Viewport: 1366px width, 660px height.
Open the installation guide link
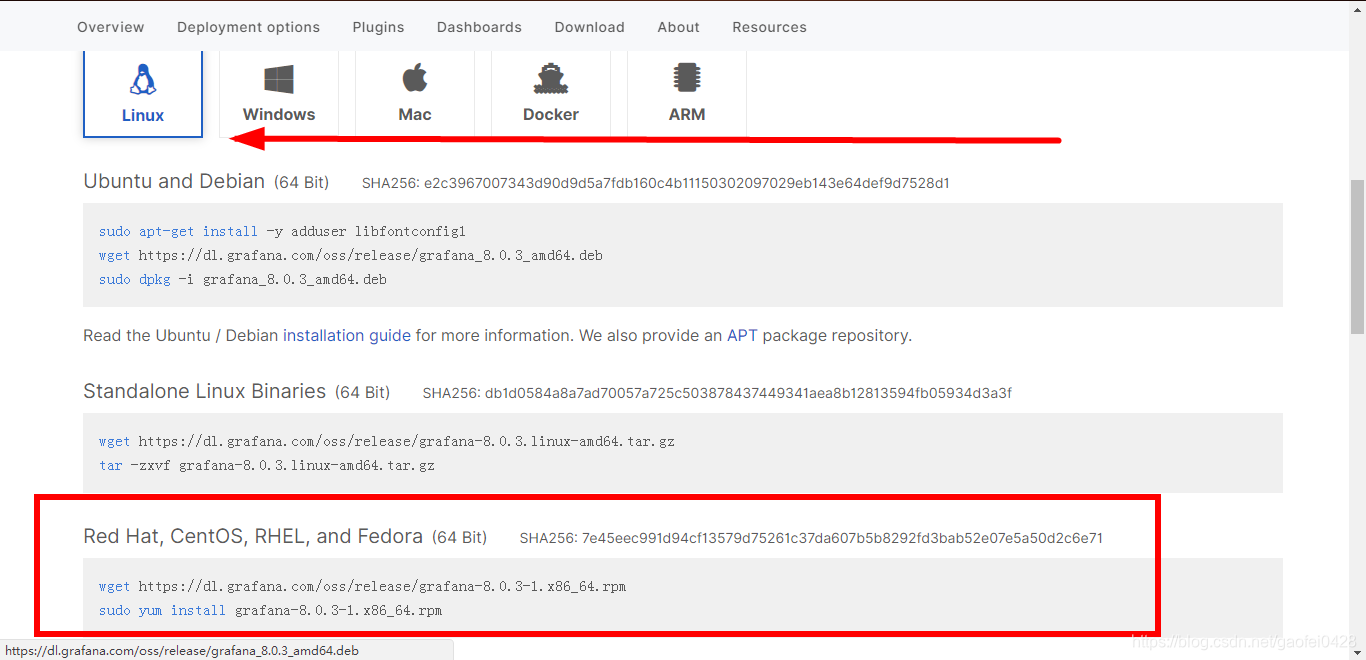(x=347, y=336)
